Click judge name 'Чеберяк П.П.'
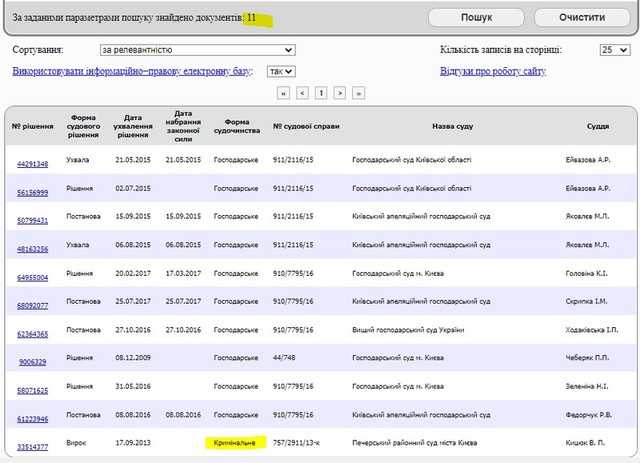This screenshot has height=463, width=640. 587,358
